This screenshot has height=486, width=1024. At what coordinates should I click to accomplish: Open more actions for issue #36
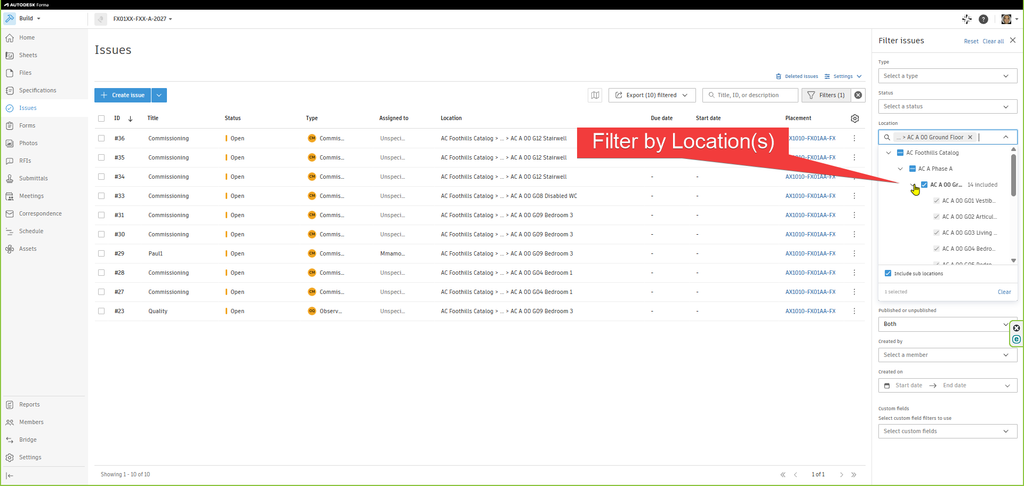coord(854,138)
